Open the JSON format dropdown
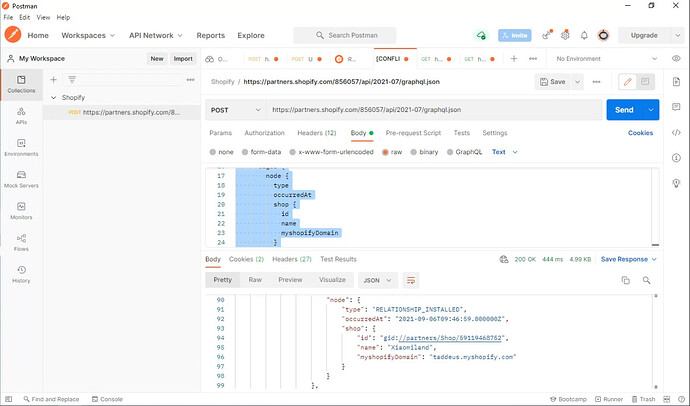The image size is (690, 406). pyautogui.click(x=377, y=280)
